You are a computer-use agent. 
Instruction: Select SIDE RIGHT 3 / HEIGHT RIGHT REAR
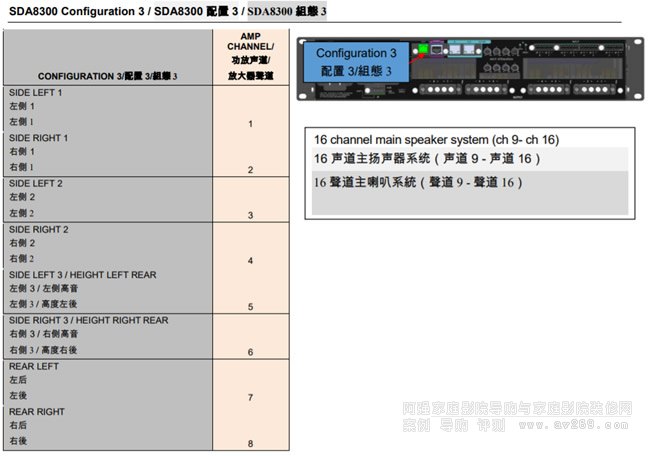(x=88, y=320)
